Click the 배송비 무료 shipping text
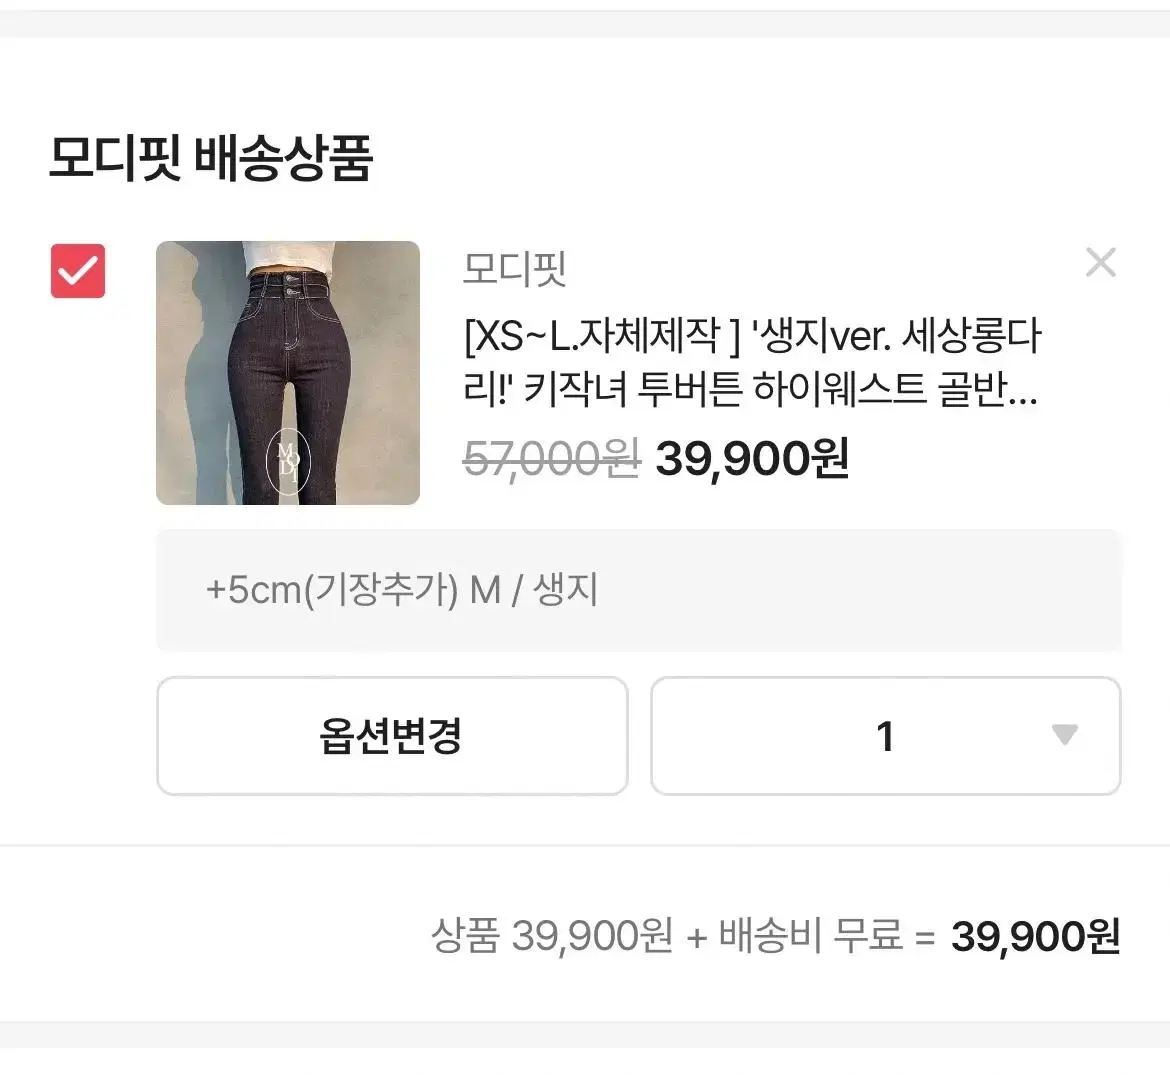 pyautogui.click(x=810, y=935)
